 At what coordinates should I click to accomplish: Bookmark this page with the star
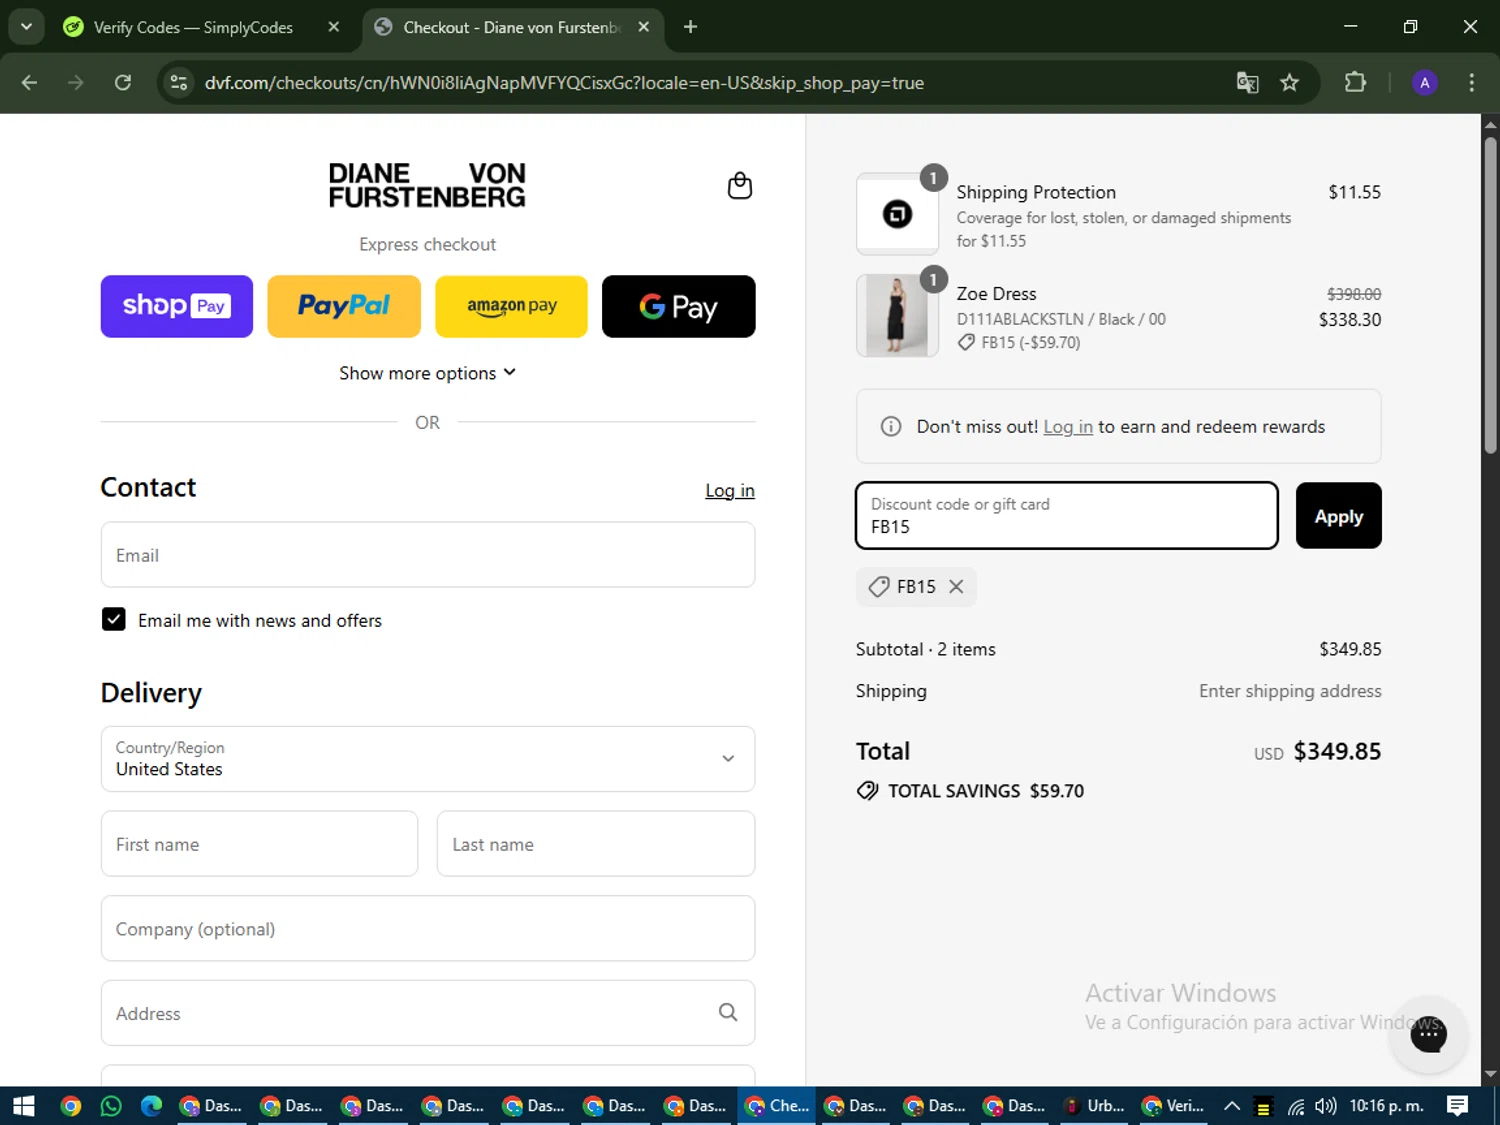(x=1290, y=83)
